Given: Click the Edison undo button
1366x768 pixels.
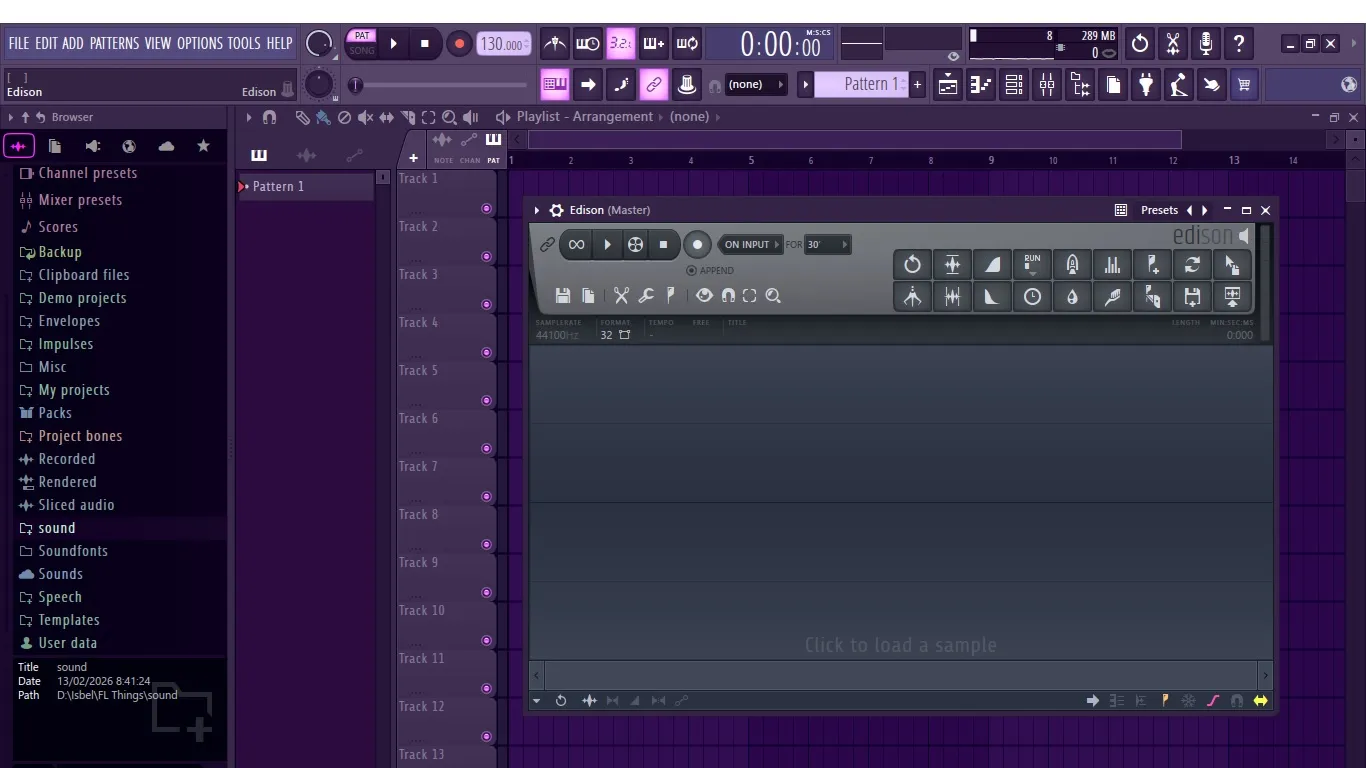Looking at the screenshot, I should pos(912,264).
